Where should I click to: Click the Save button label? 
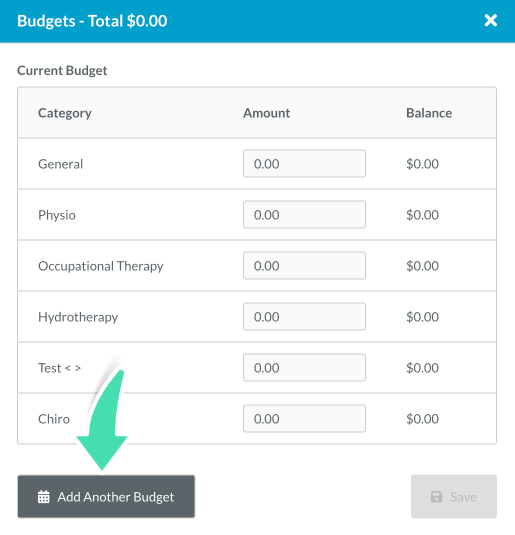[x=463, y=497]
